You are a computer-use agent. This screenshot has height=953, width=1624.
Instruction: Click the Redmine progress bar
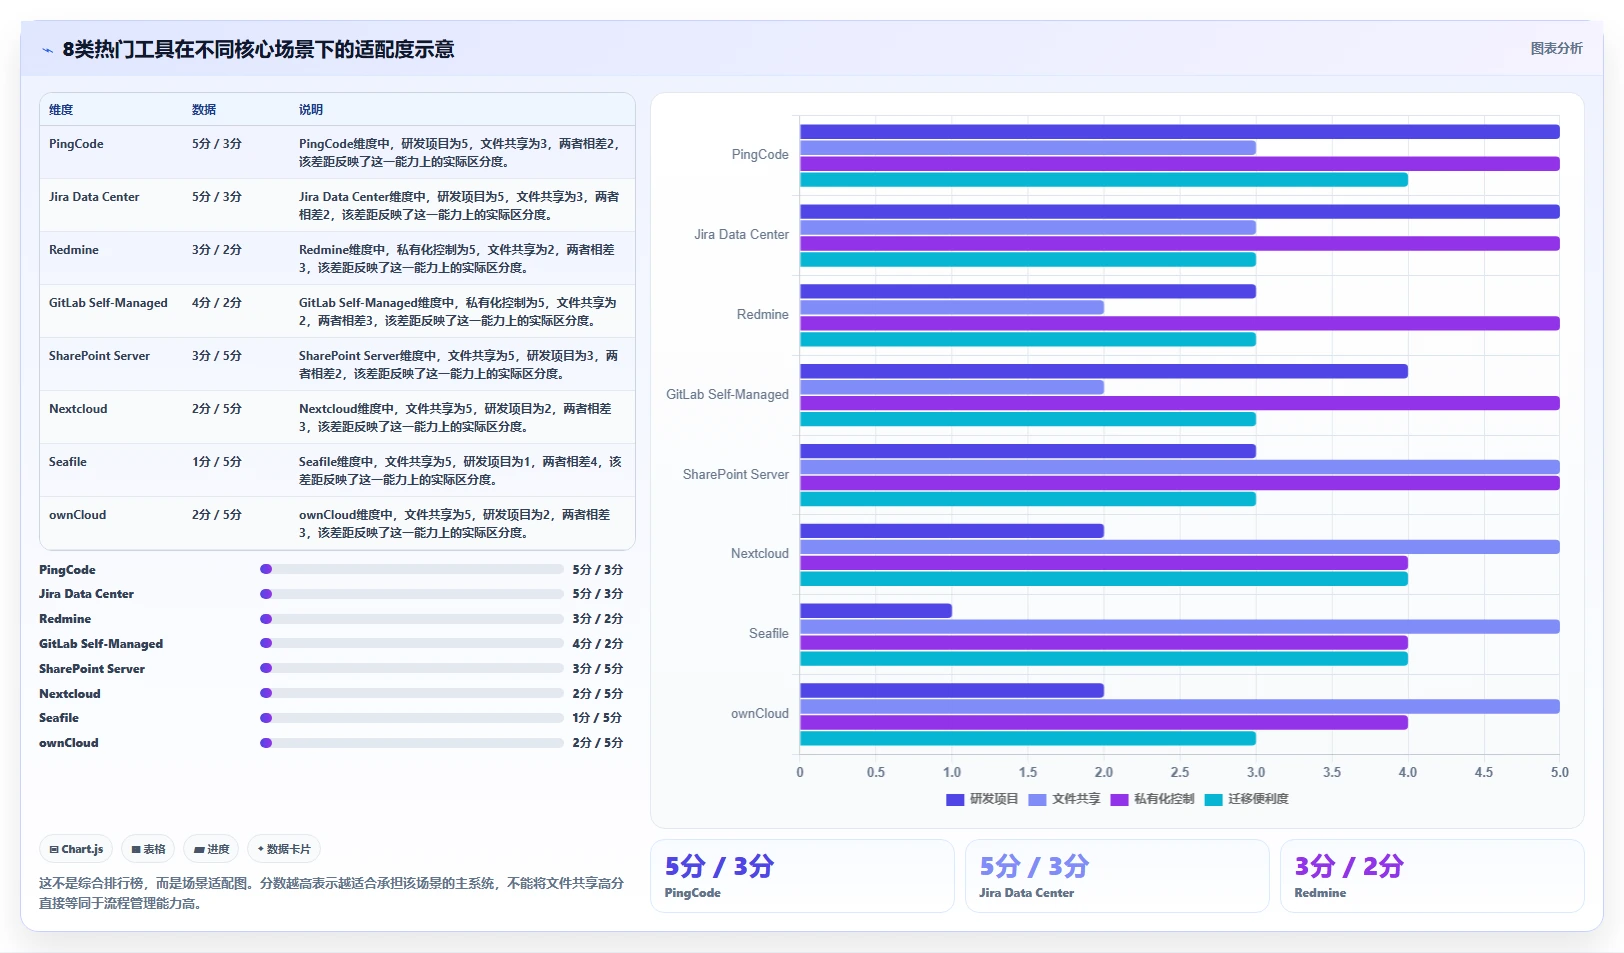pos(412,619)
